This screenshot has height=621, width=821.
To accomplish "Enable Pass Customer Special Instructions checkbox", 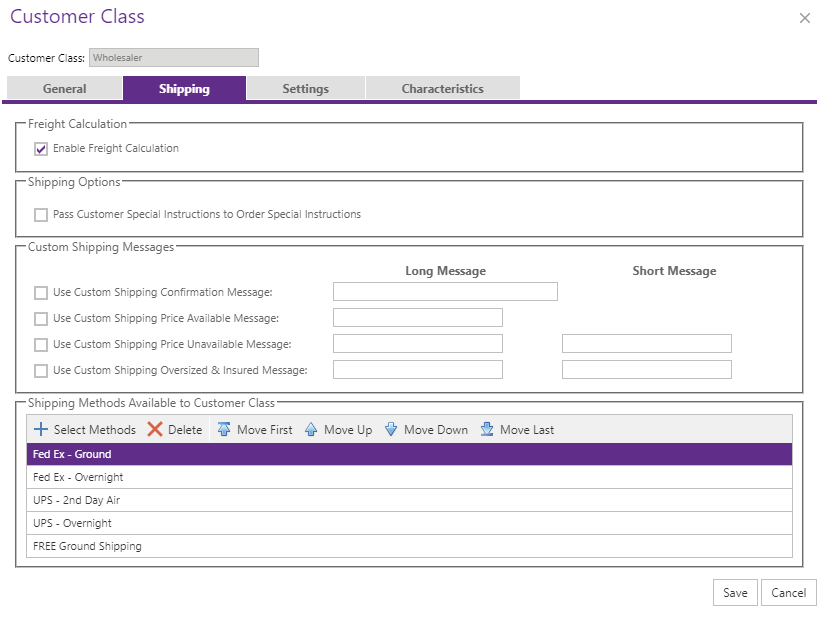I will click(x=41, y=215).
